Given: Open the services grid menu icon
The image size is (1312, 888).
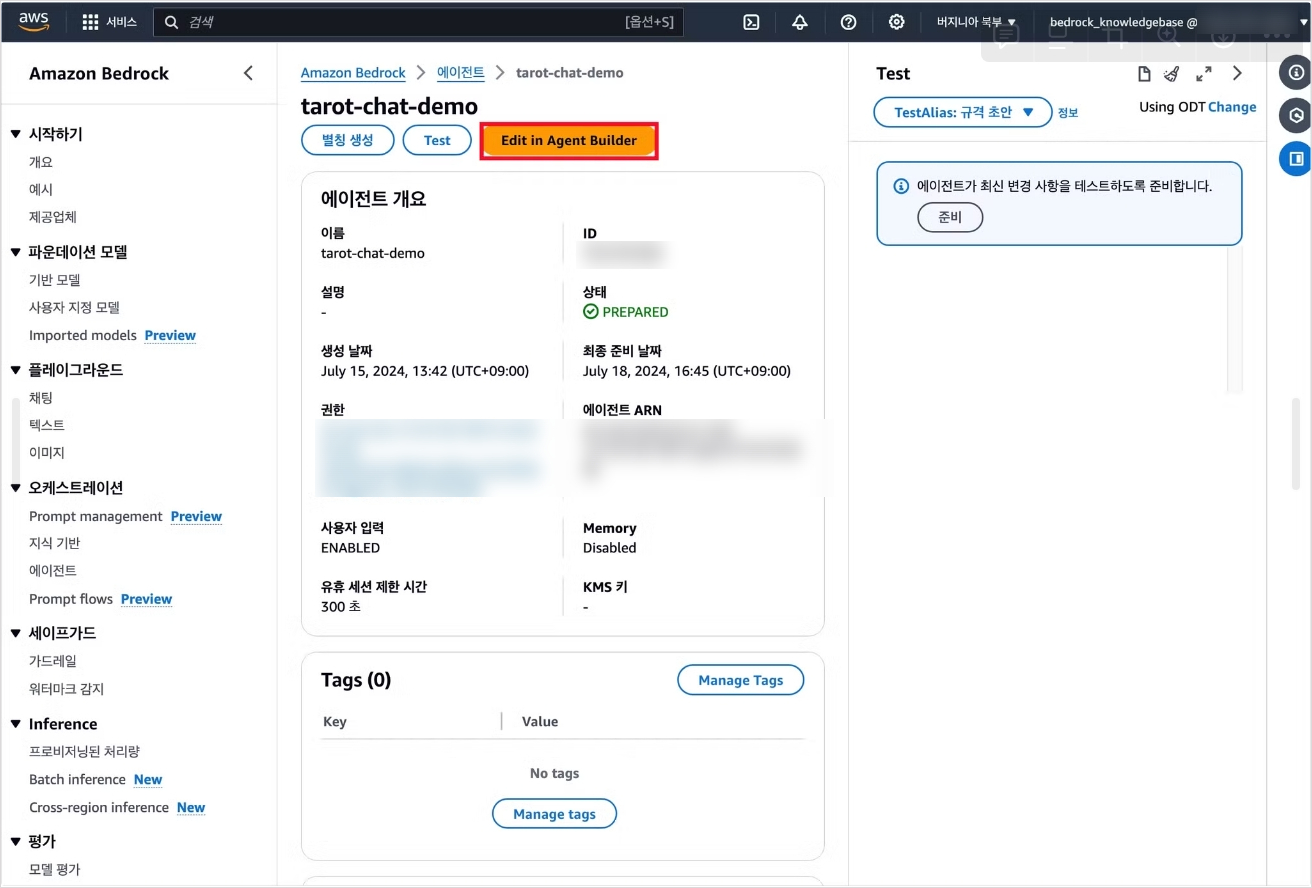Looking at the screenshot, I should tap(90, 22).
